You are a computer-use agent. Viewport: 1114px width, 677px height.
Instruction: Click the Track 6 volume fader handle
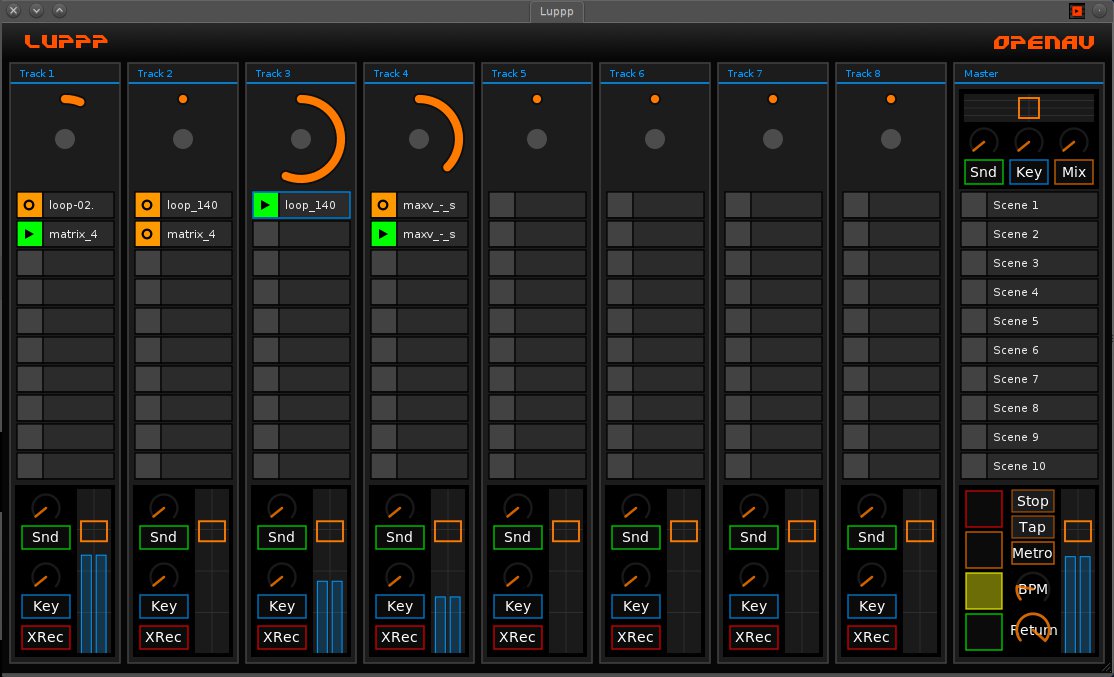(x=683, y=531)
